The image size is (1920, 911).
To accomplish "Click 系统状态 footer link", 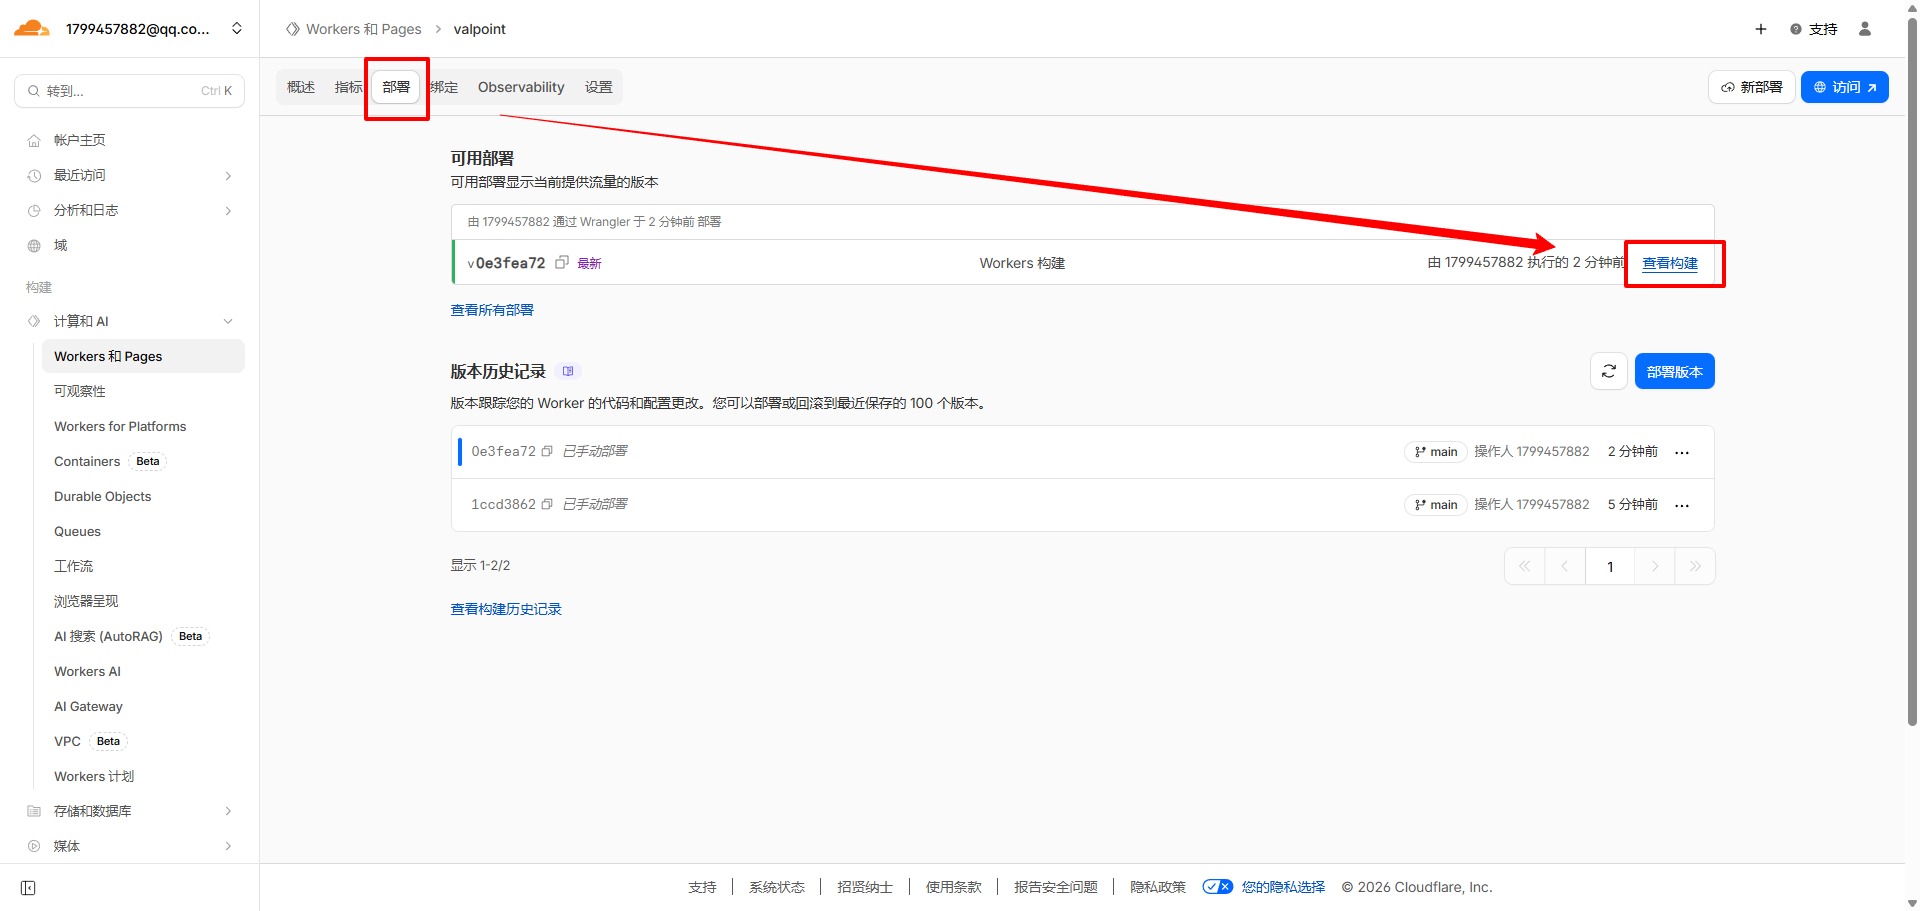I will click(777, 887).
